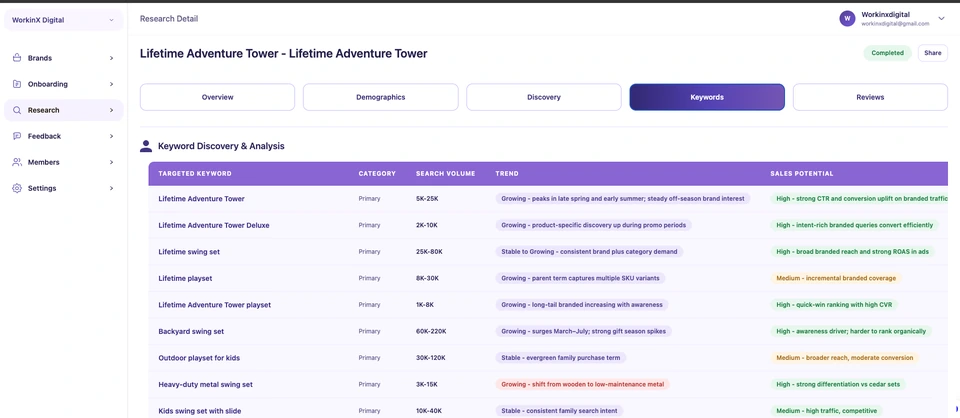Image resolution: width=960 pixels, height=418 pixels.
Task: Click the Sales Potential column header
Action: coord(801,174)
